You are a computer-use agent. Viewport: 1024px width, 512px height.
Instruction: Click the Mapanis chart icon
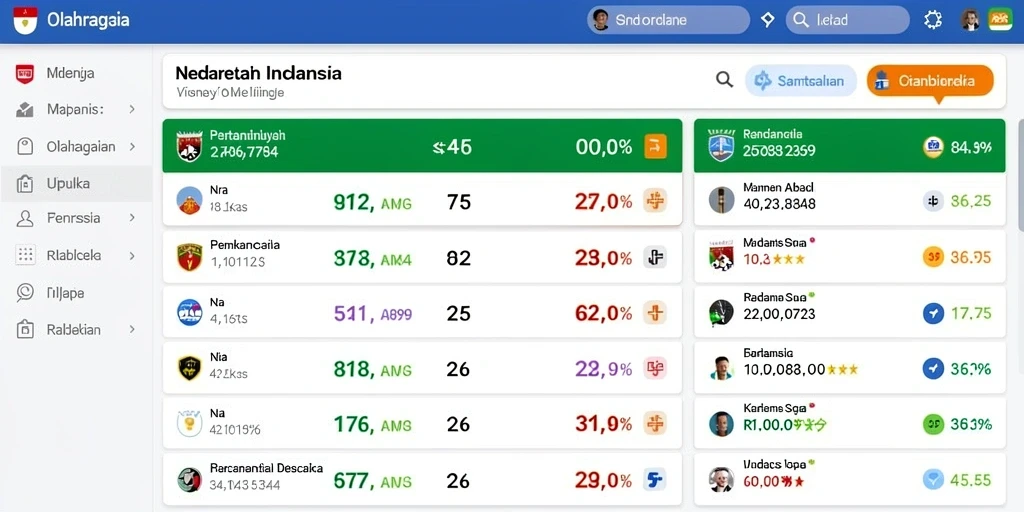click(x=24, y=110)
